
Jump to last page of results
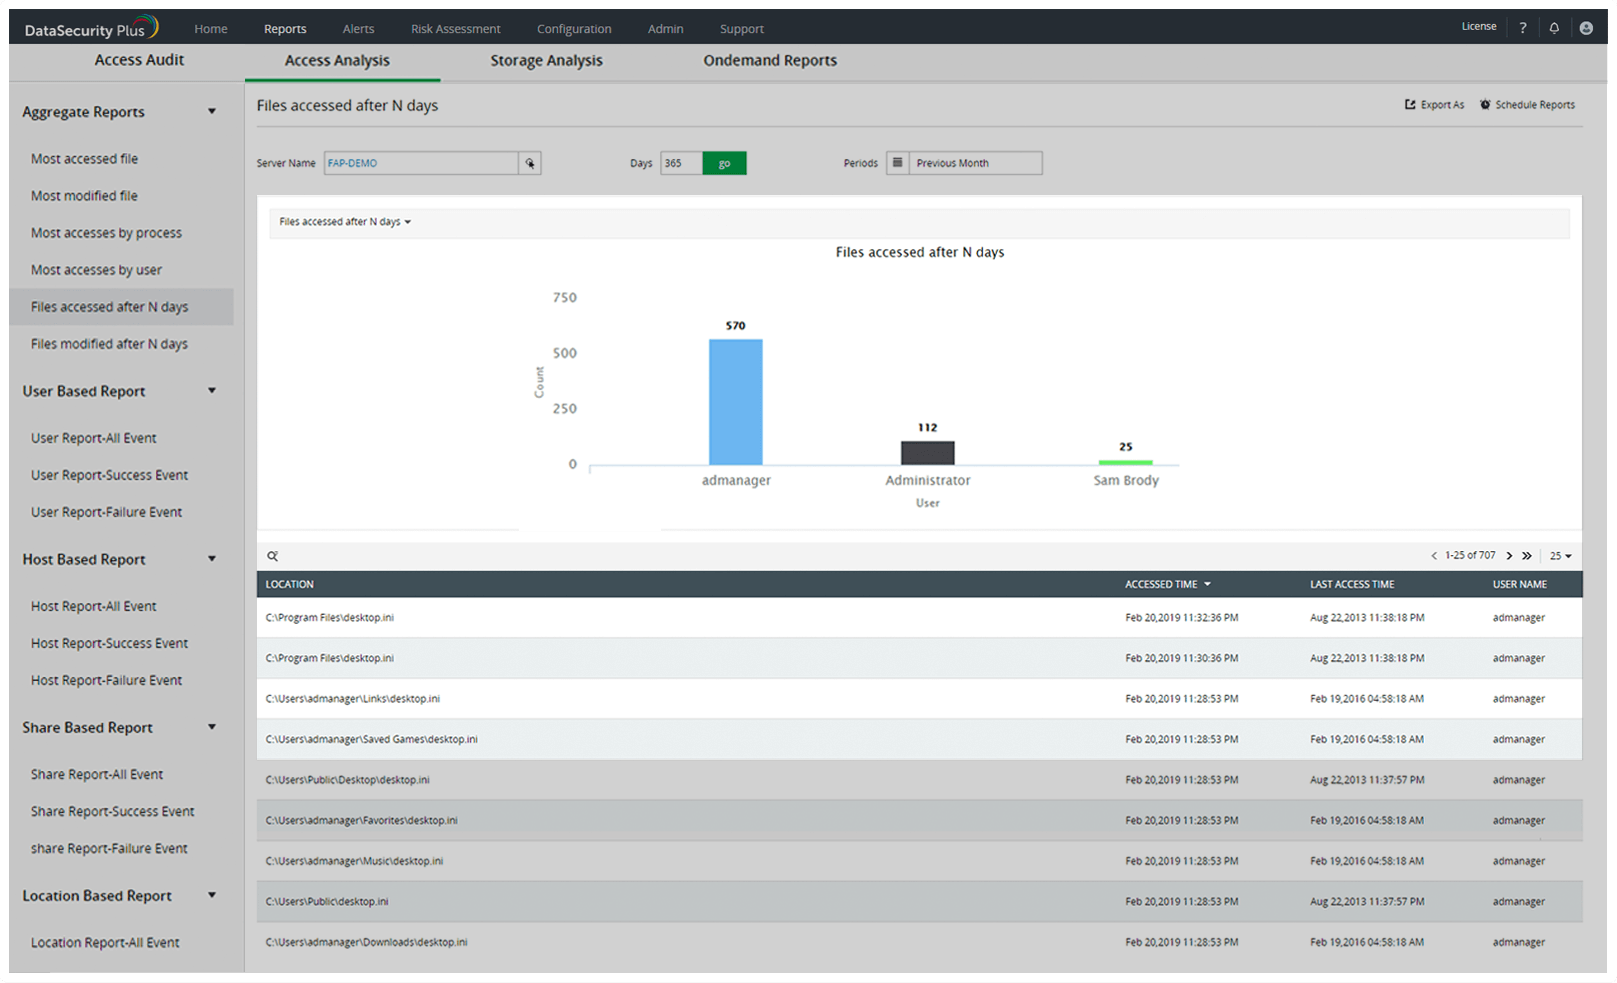(1527, 556)
